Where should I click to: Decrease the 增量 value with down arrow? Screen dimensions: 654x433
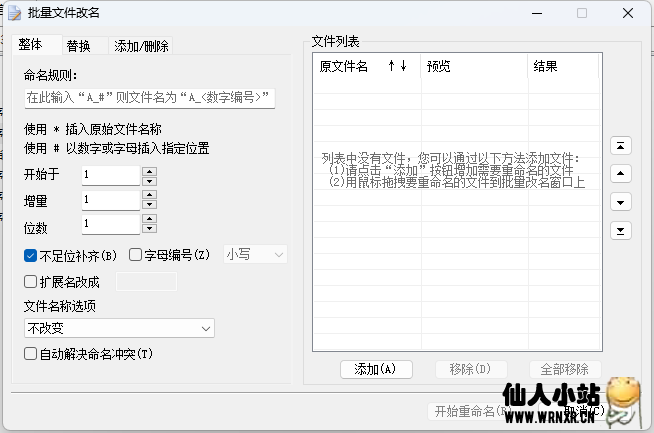[x=149, y=204]
